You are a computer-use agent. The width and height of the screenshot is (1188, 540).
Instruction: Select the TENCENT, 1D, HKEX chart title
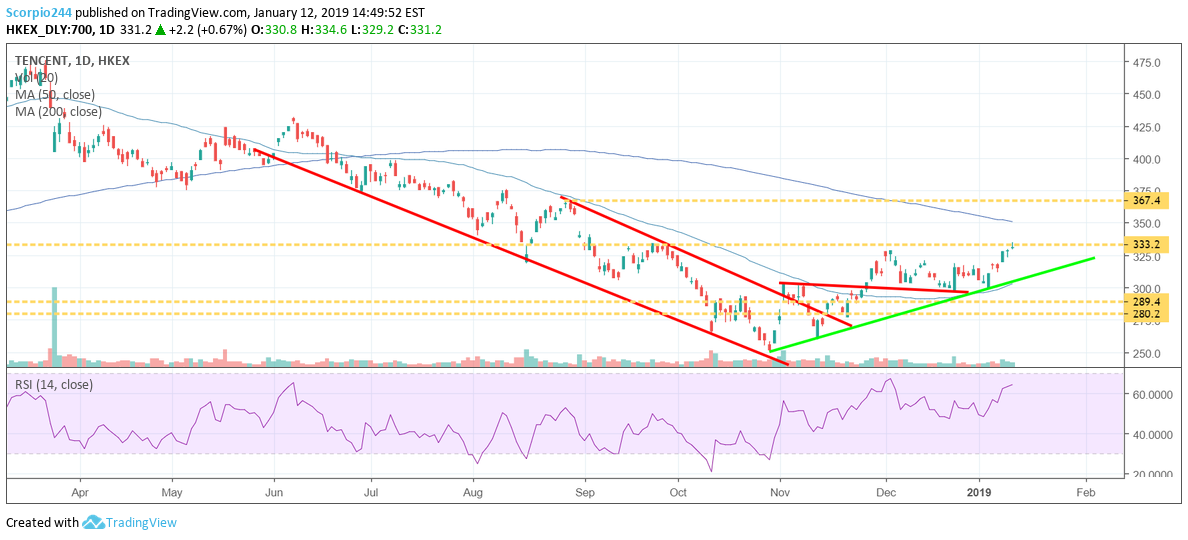[x=71, y=61]
